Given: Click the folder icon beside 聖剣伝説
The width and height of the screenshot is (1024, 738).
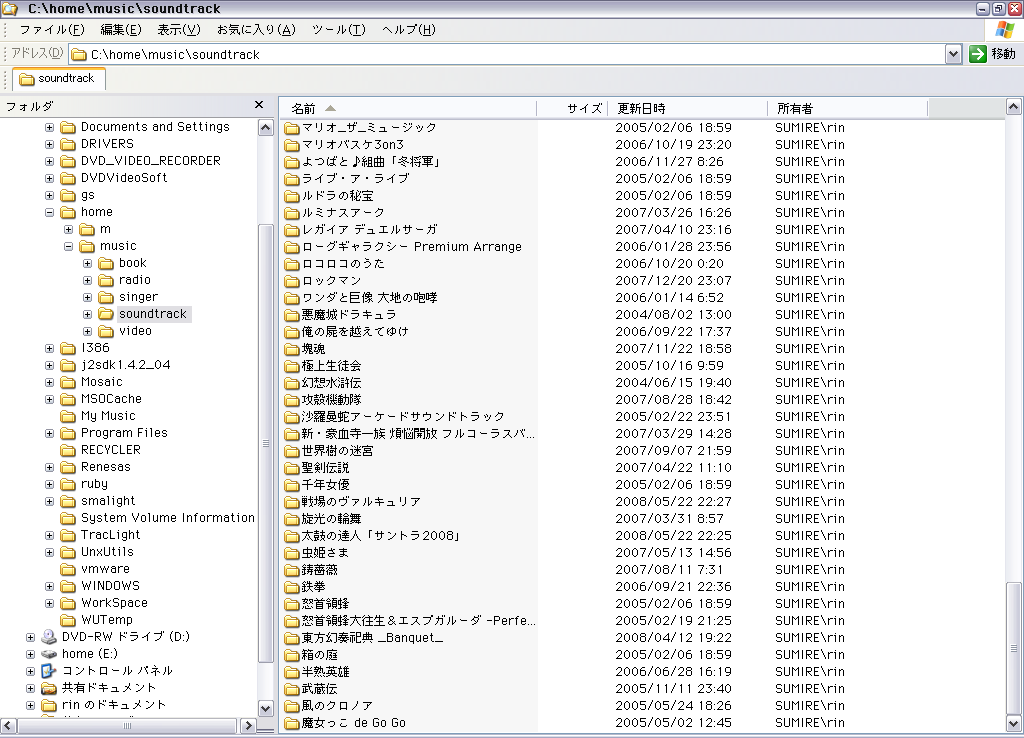Looking at the screenshot, I should (292, 468).
